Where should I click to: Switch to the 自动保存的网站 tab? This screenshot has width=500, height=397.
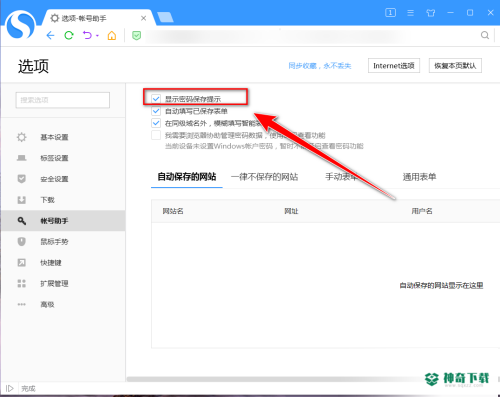coord(187,177)
